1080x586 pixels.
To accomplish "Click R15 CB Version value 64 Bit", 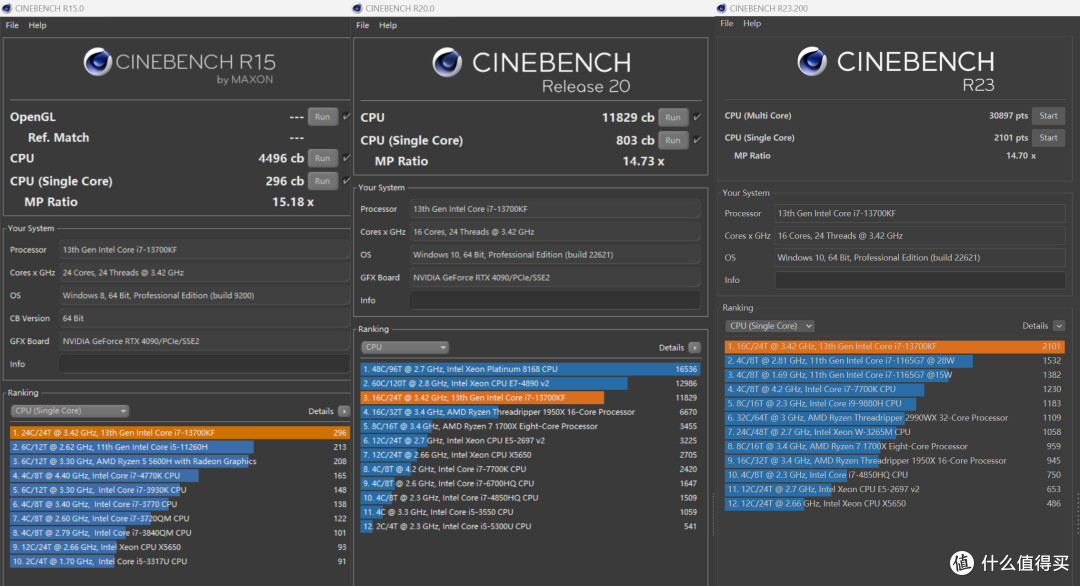I will [204, 318].
